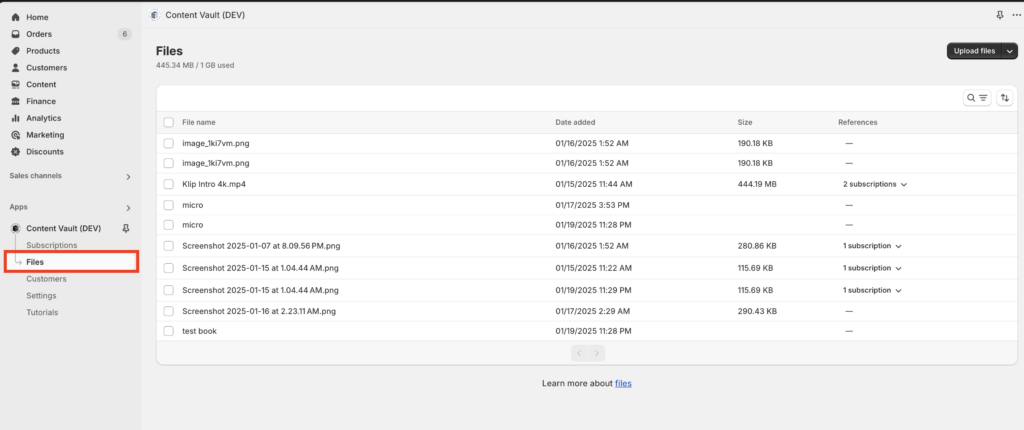Open the search and filter icon

pyautogui.click(x=977, y=98)
